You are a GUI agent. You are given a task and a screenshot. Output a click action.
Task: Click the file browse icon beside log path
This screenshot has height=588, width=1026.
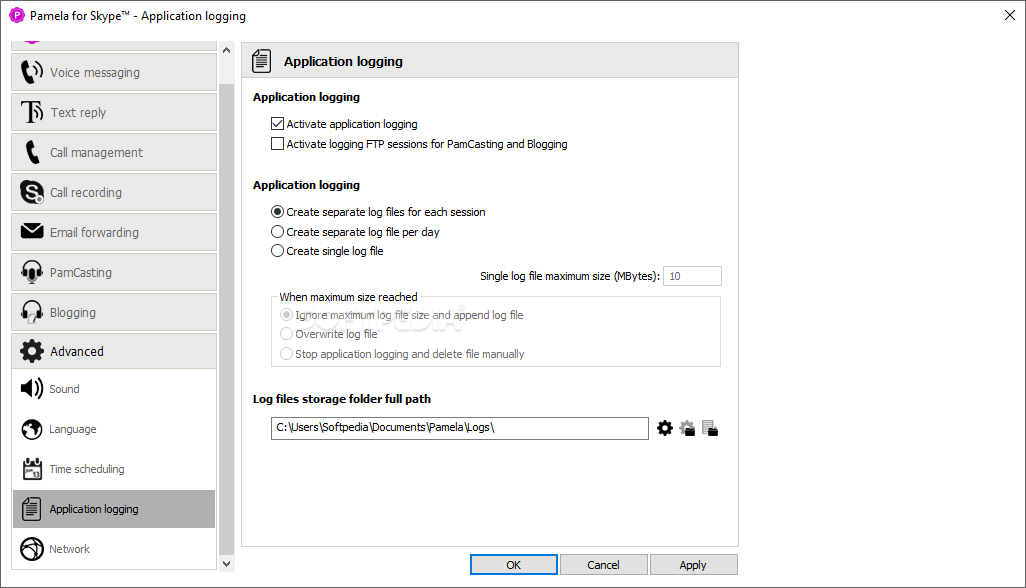[x=710, y=428]
